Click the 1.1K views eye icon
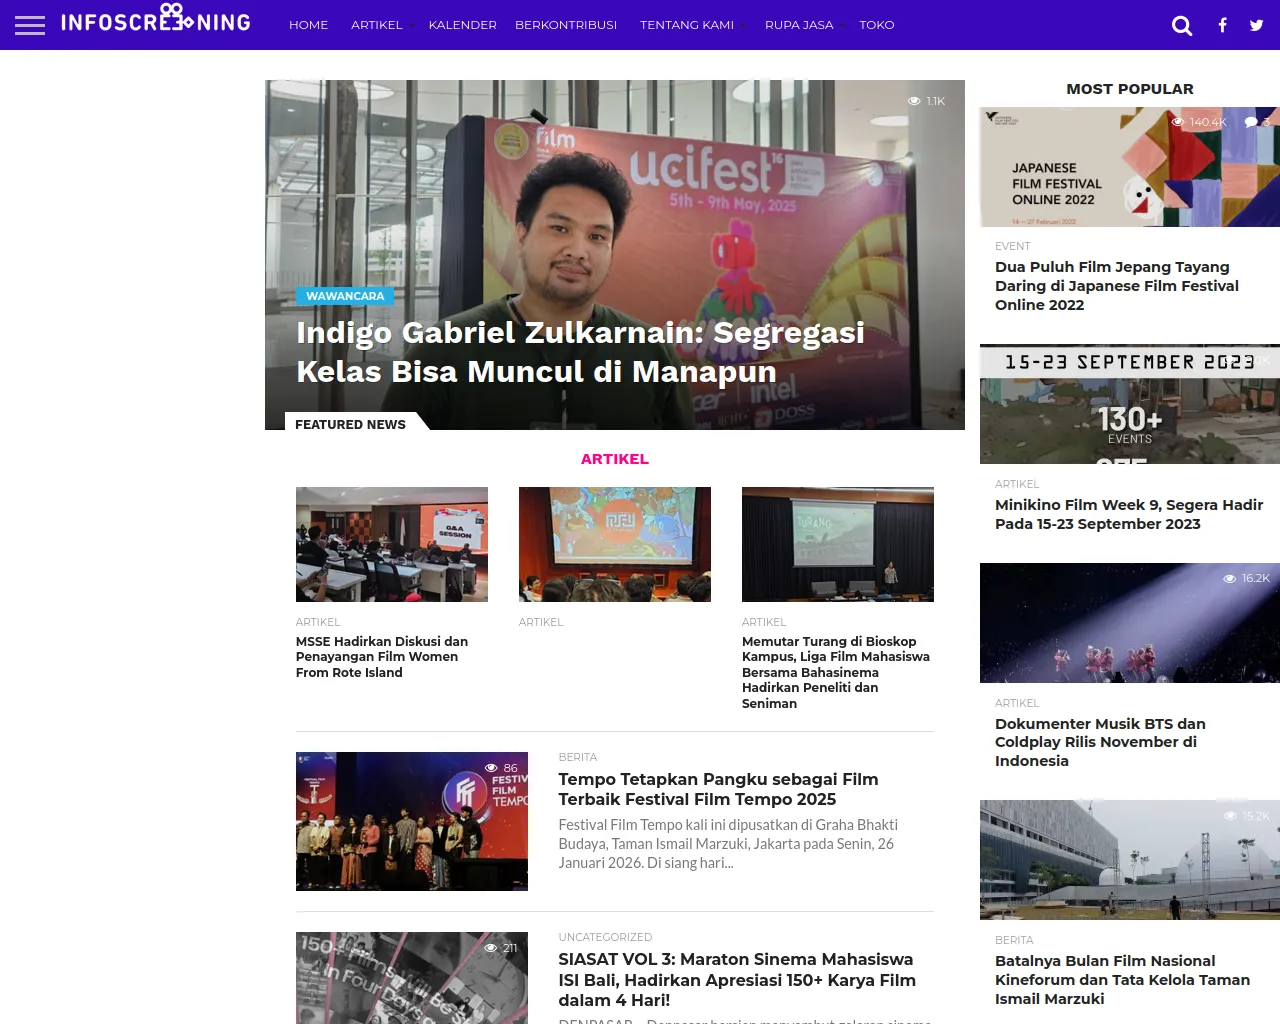The width and height of the screenshot is (1280, 1024). 914,101
